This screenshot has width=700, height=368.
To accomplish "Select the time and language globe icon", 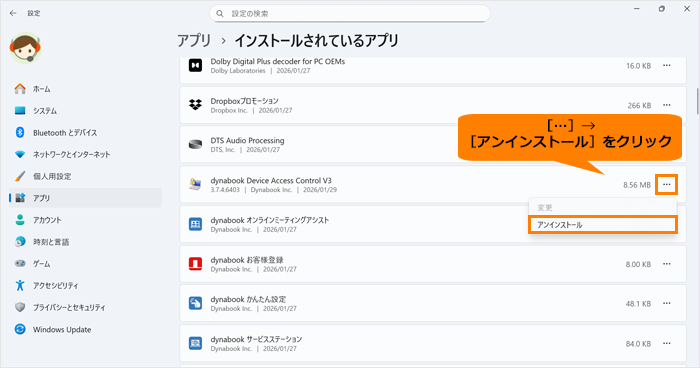I will click(20, 242).
